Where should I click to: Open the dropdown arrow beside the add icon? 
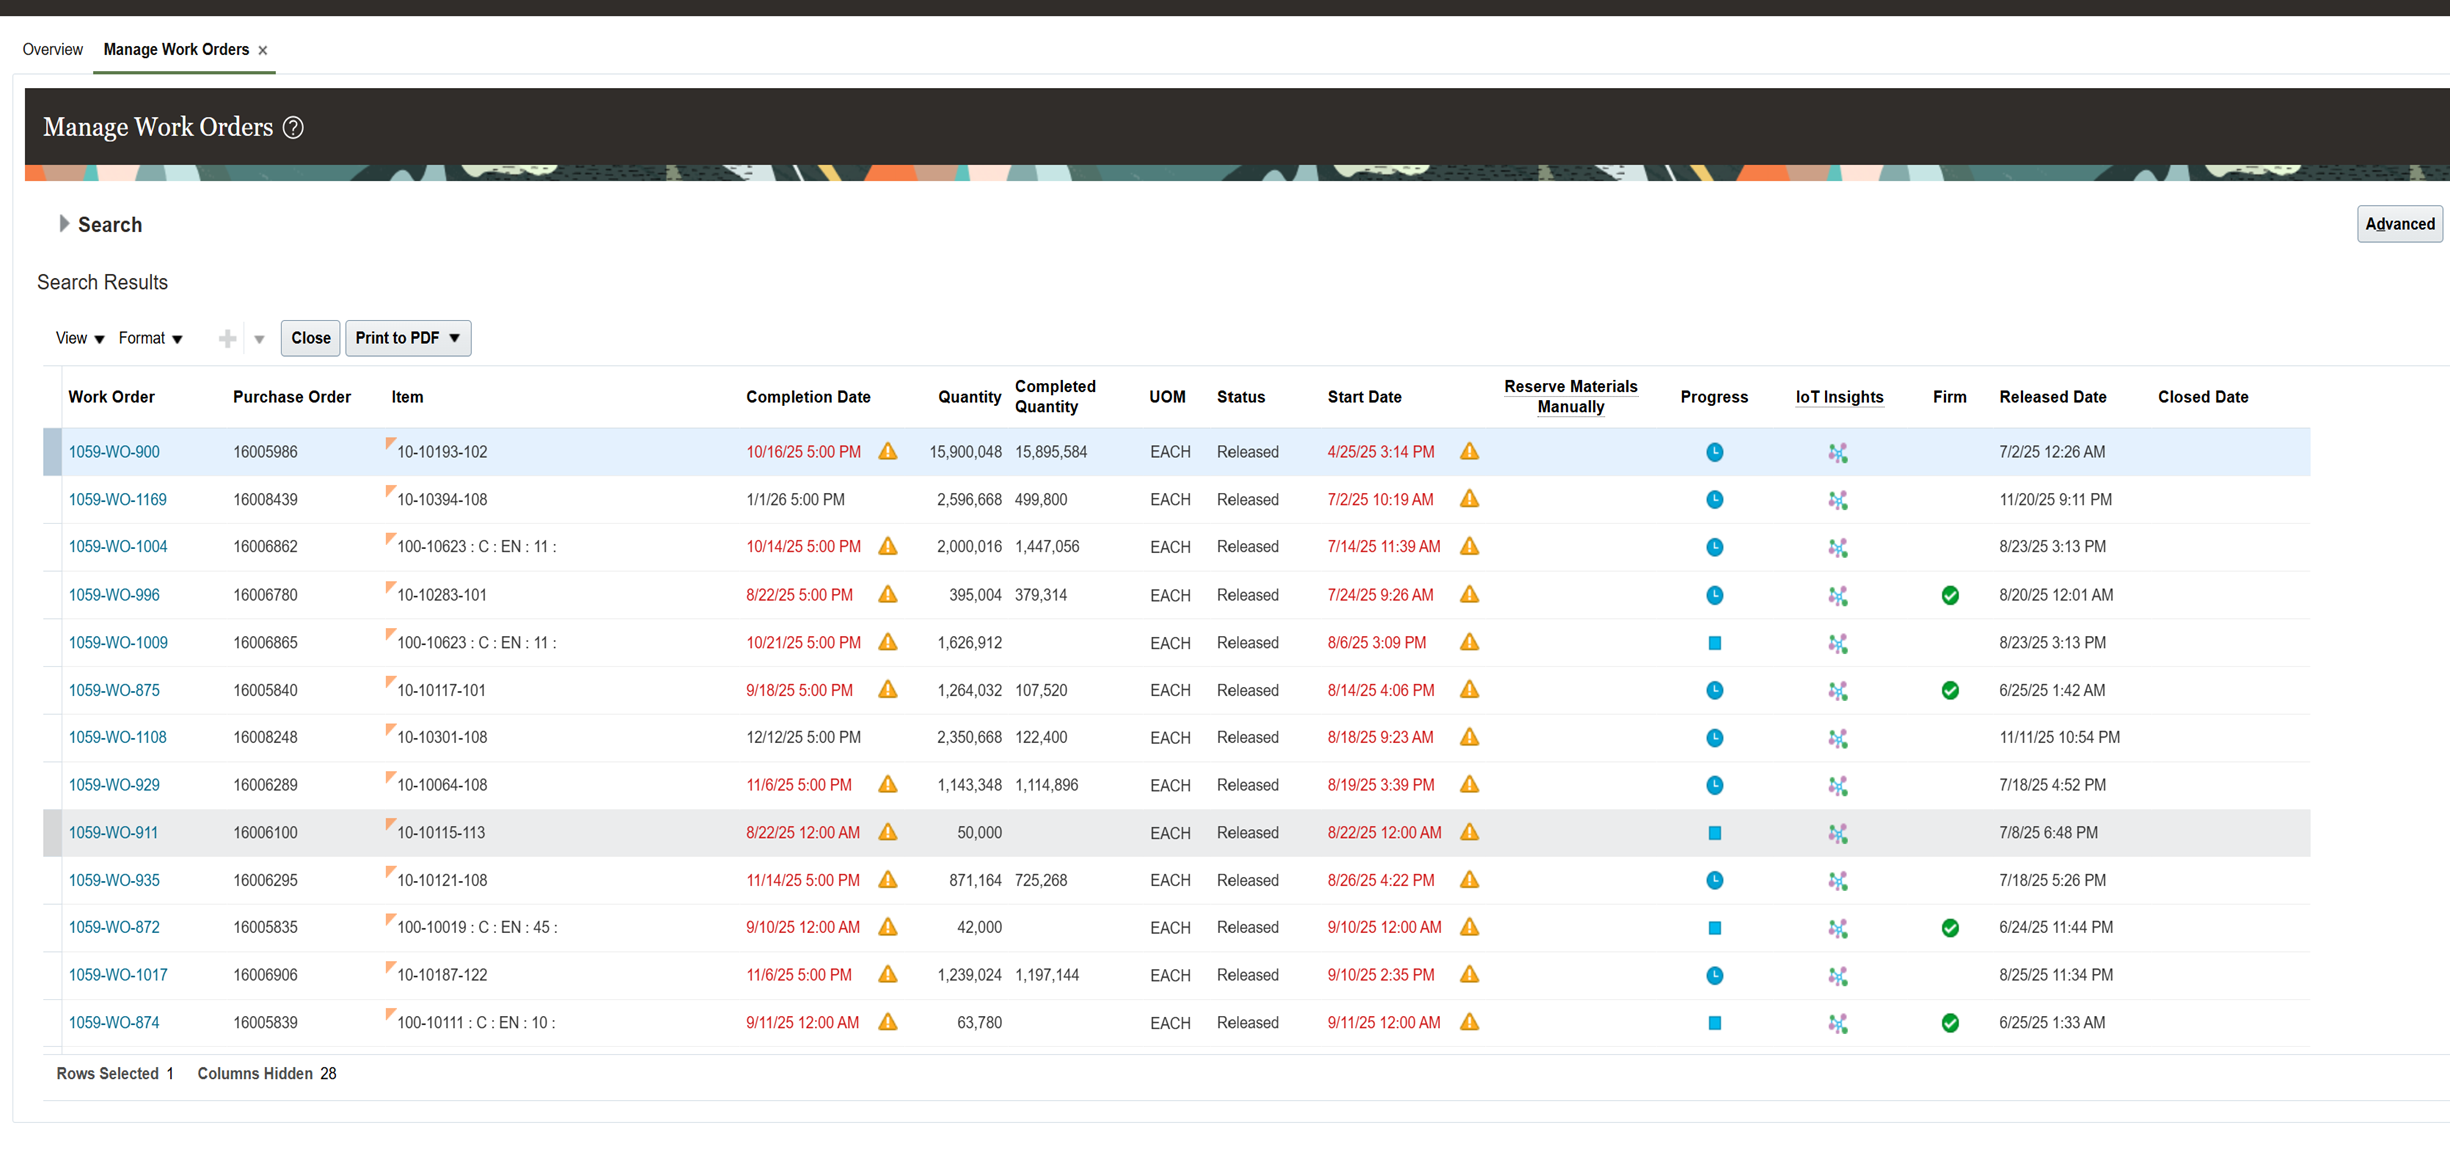point(259,339)
